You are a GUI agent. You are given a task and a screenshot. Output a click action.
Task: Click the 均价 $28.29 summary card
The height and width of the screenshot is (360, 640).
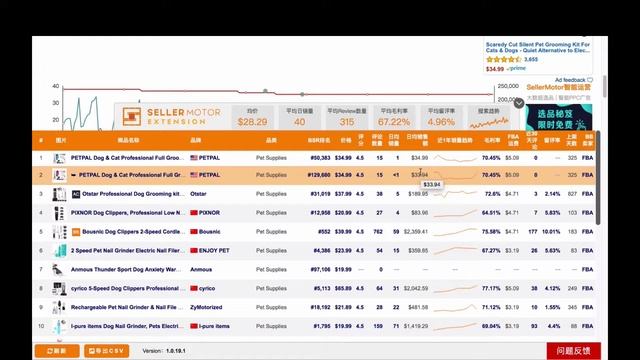pos(253,117)
